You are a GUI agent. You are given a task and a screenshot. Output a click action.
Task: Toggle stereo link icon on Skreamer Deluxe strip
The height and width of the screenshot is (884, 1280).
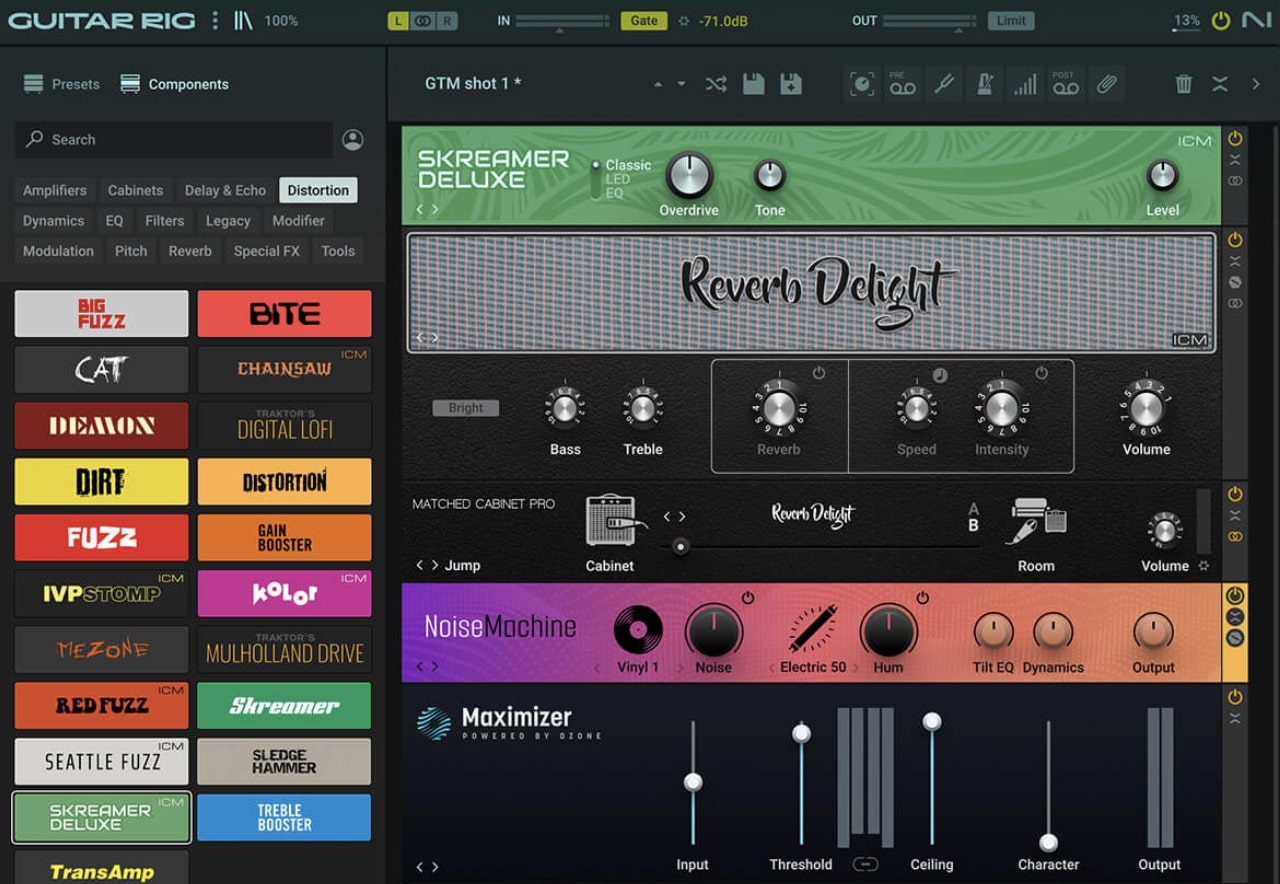pos(1235,181)
